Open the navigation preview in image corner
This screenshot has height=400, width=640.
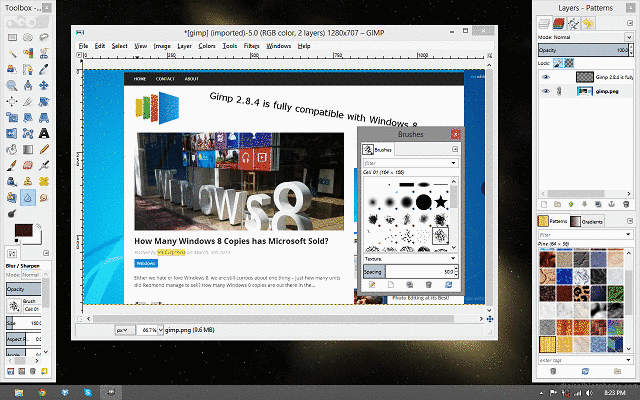(490, 319)
